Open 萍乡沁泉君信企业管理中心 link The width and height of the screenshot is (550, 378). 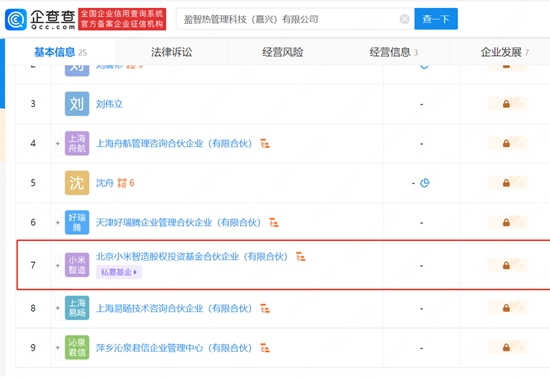174,348
